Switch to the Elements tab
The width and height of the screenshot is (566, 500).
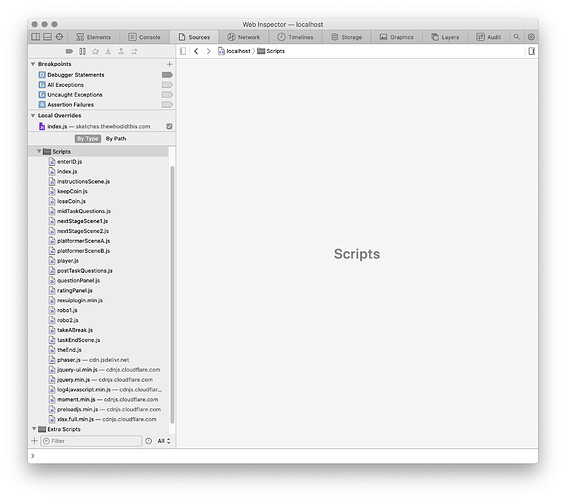coord(93,37)
